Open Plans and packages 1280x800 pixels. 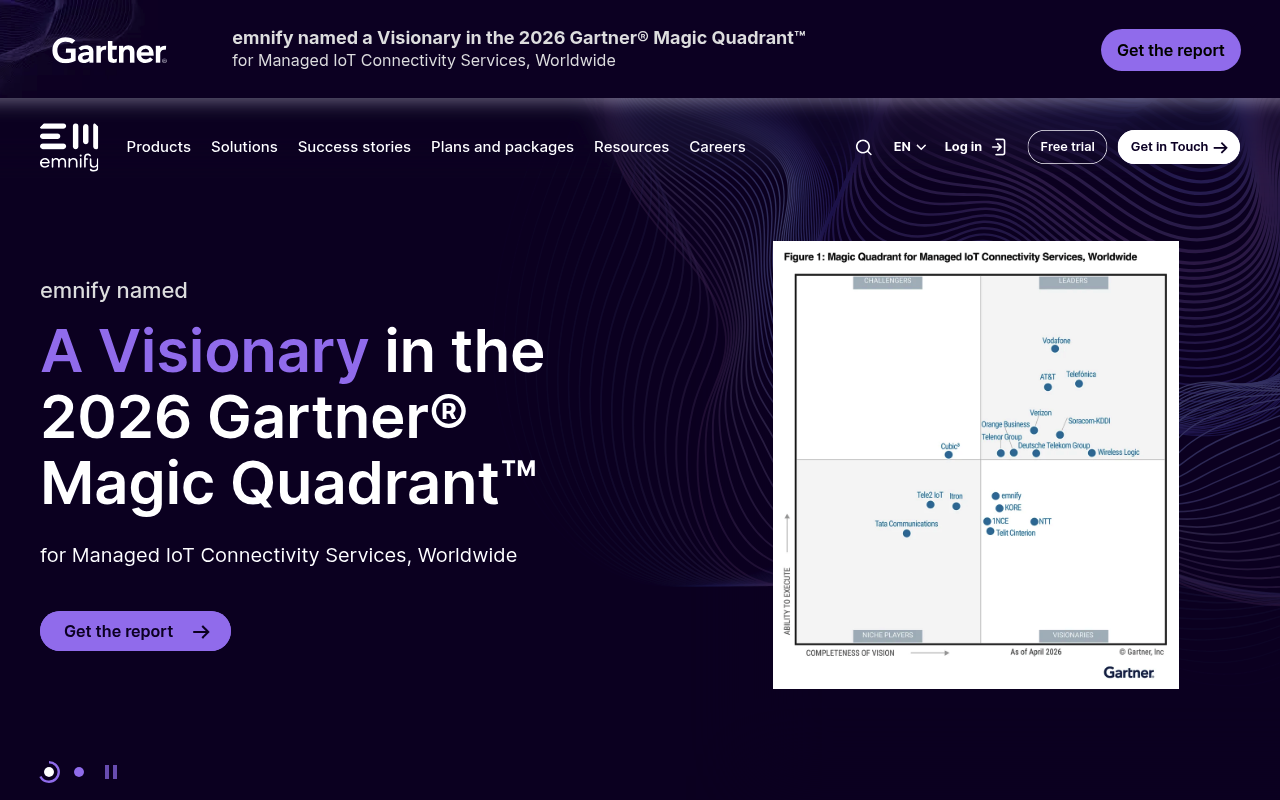coord(502,147)
